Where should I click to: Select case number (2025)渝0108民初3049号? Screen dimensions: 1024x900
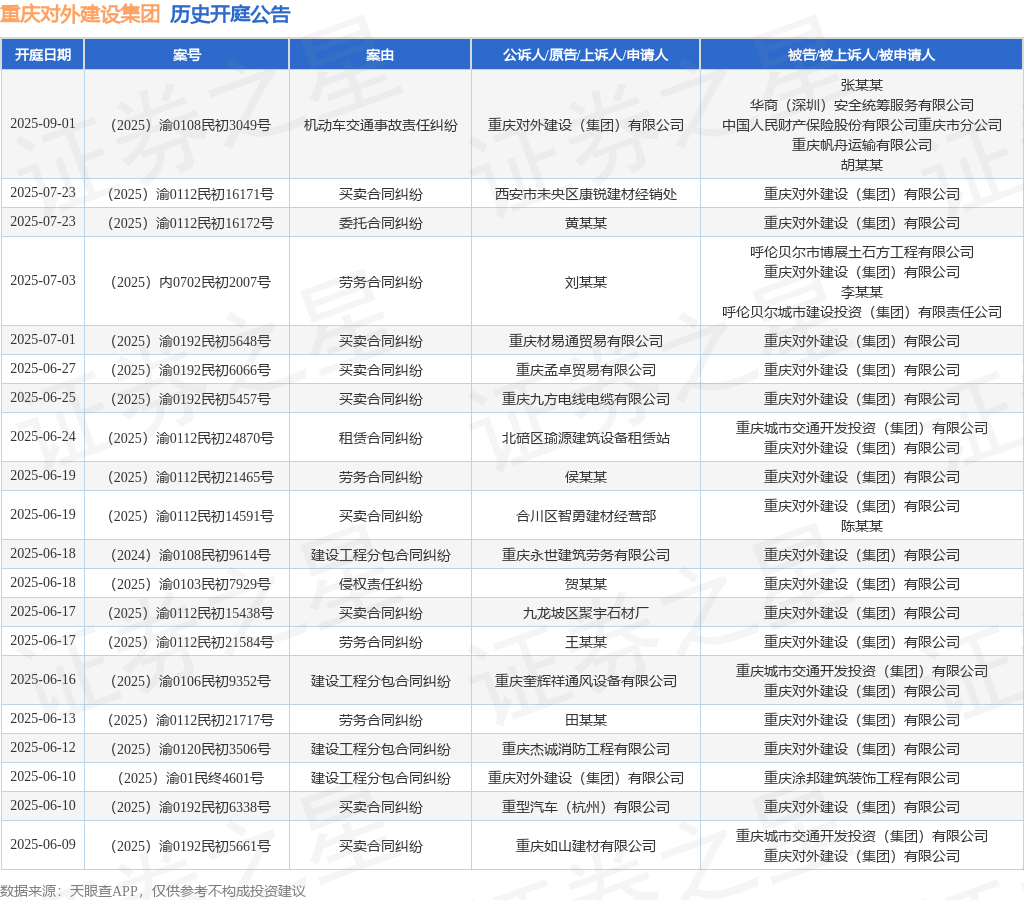coord(190,125)
